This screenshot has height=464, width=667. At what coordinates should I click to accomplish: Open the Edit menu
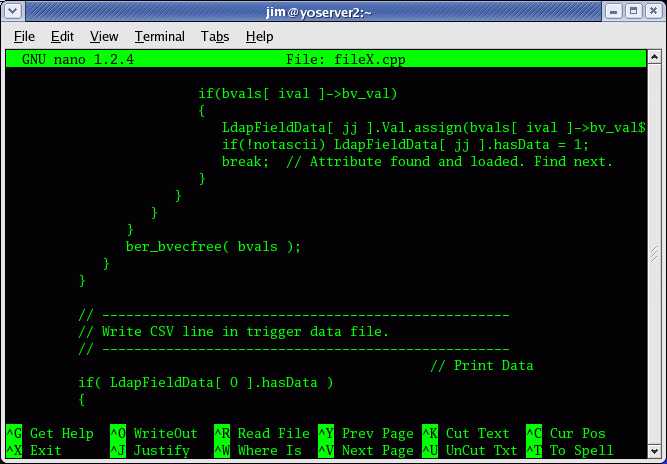tap(62, 36)
